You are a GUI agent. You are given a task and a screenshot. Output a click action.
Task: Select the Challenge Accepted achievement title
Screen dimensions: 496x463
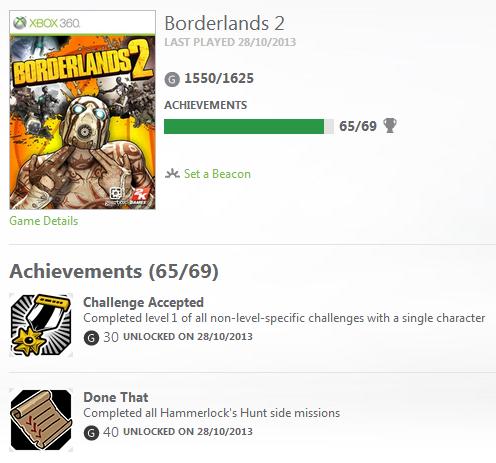(143, 302)
